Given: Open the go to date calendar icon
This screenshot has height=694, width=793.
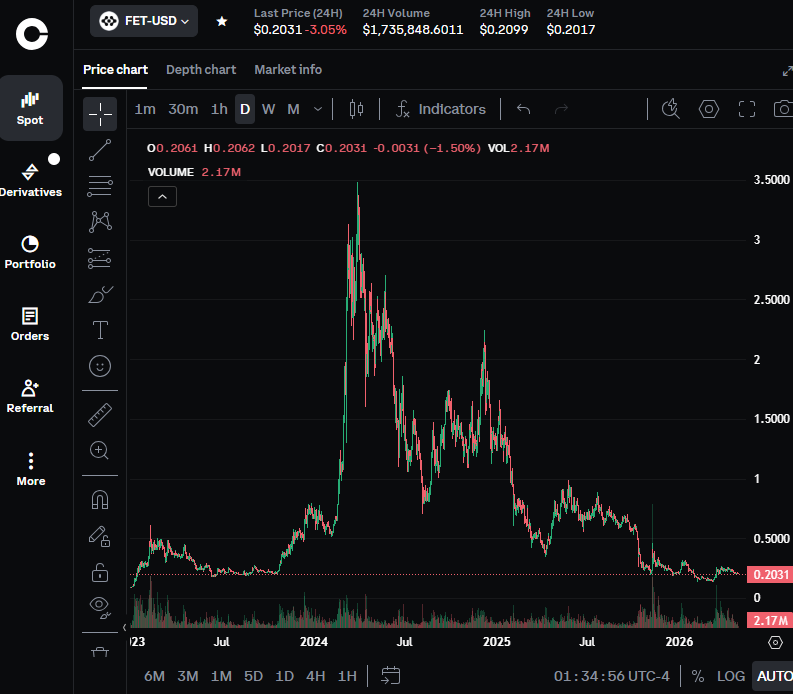Looking at the screenshot, I should point(390,676).
